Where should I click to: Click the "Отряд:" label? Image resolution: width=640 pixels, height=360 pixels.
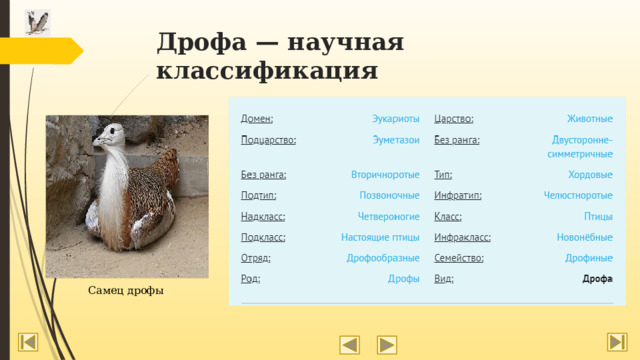[256, 258]
